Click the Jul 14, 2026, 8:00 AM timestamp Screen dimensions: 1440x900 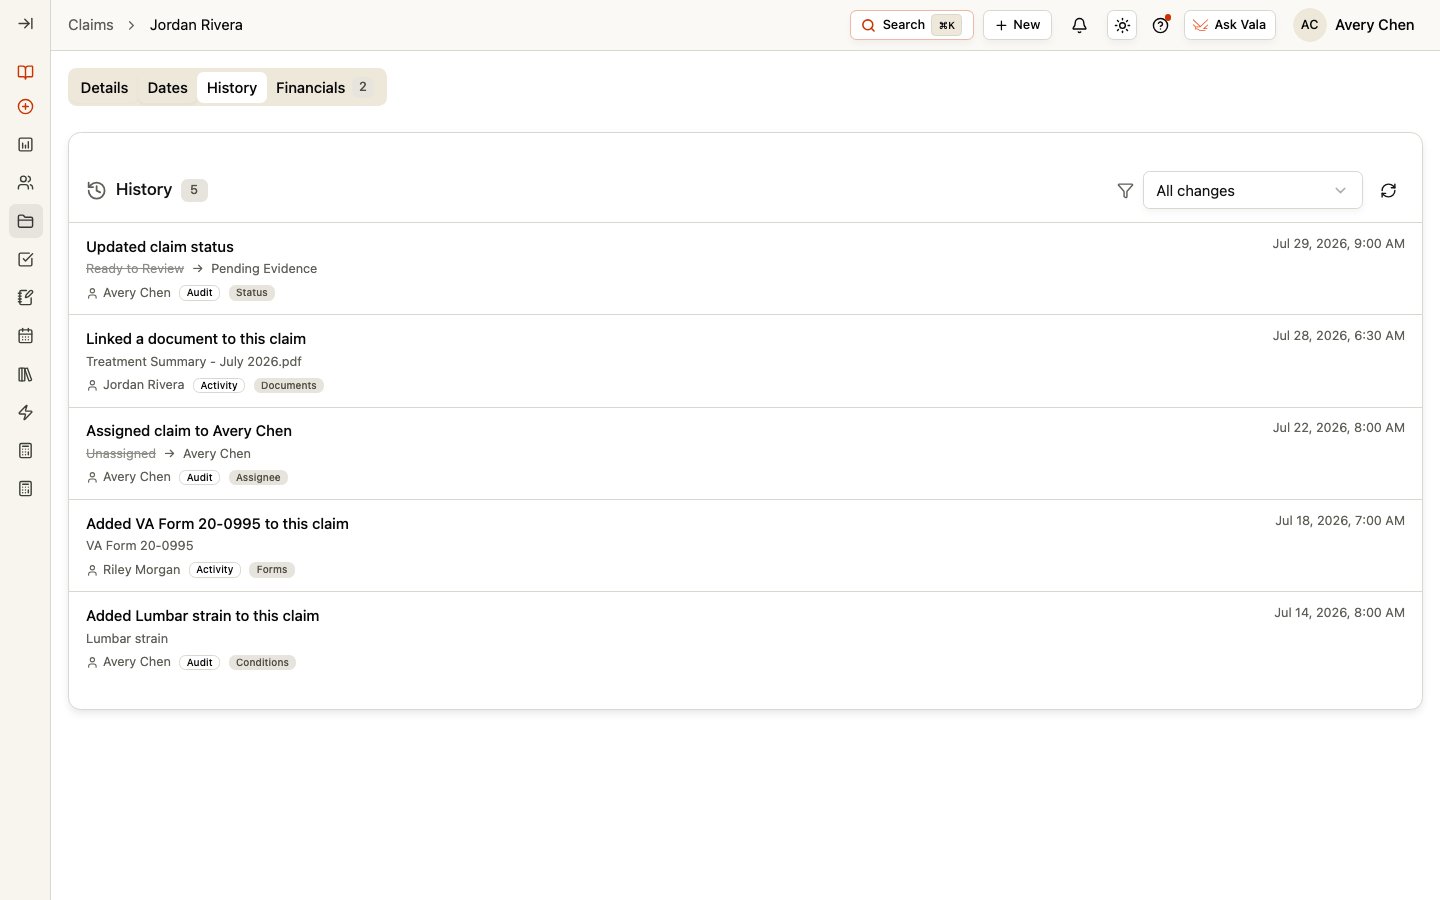pyautogui.click(x=1339, y=612)
